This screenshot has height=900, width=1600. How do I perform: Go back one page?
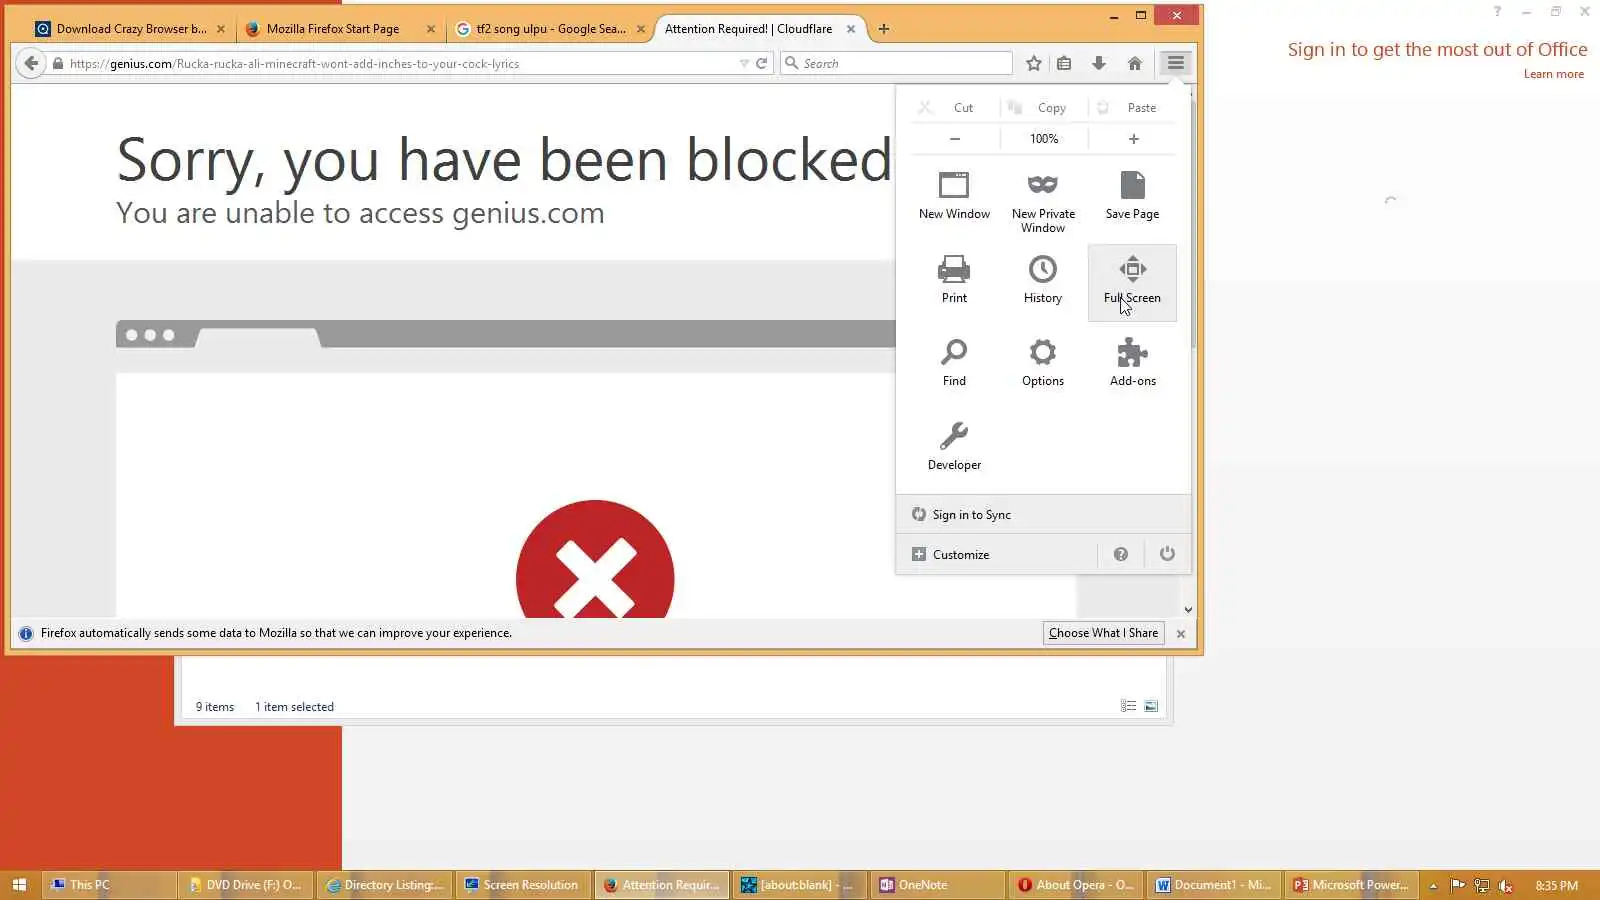click(31, 63)
